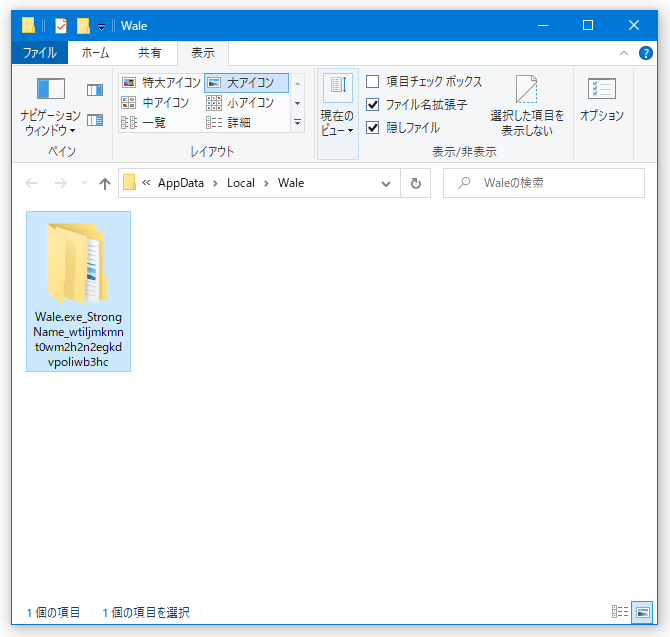Open 現在のビュー dropdown

coord(338,114)
